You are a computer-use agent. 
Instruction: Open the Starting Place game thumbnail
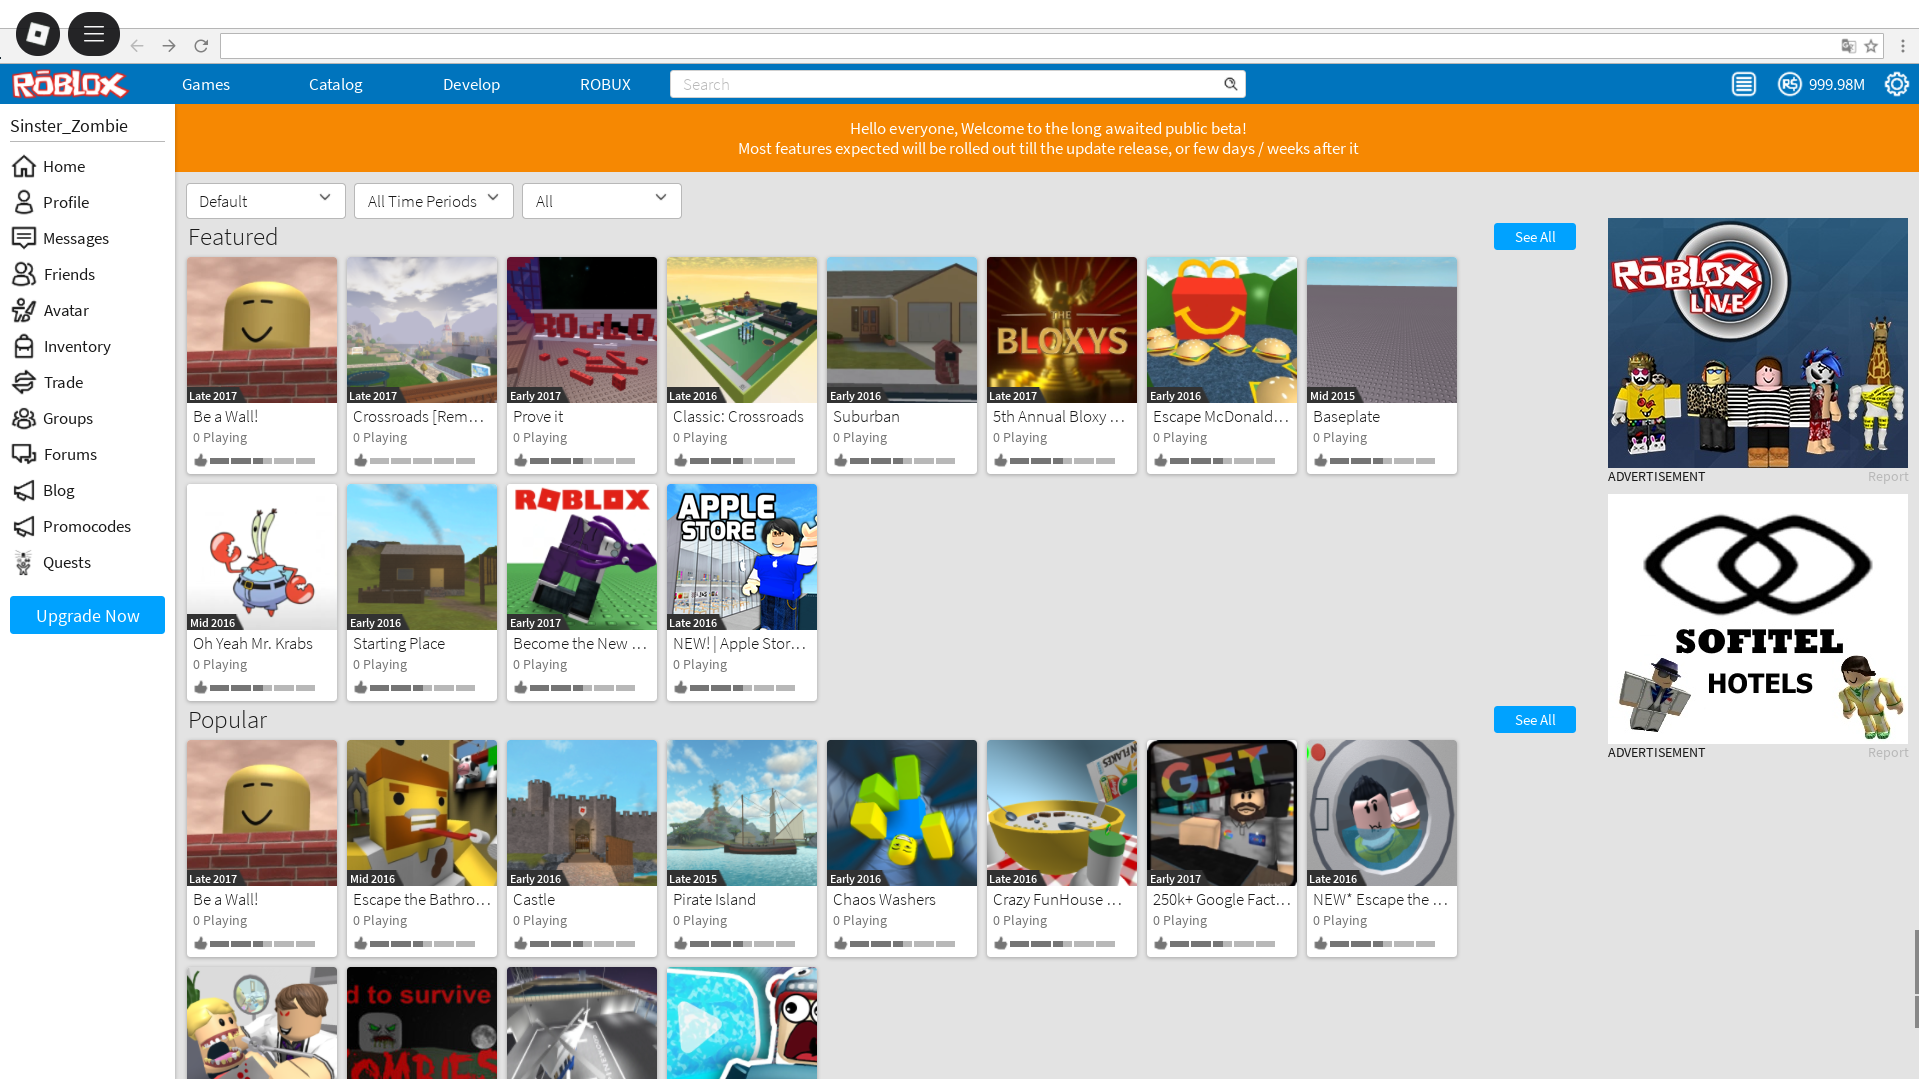click(422, 557)
